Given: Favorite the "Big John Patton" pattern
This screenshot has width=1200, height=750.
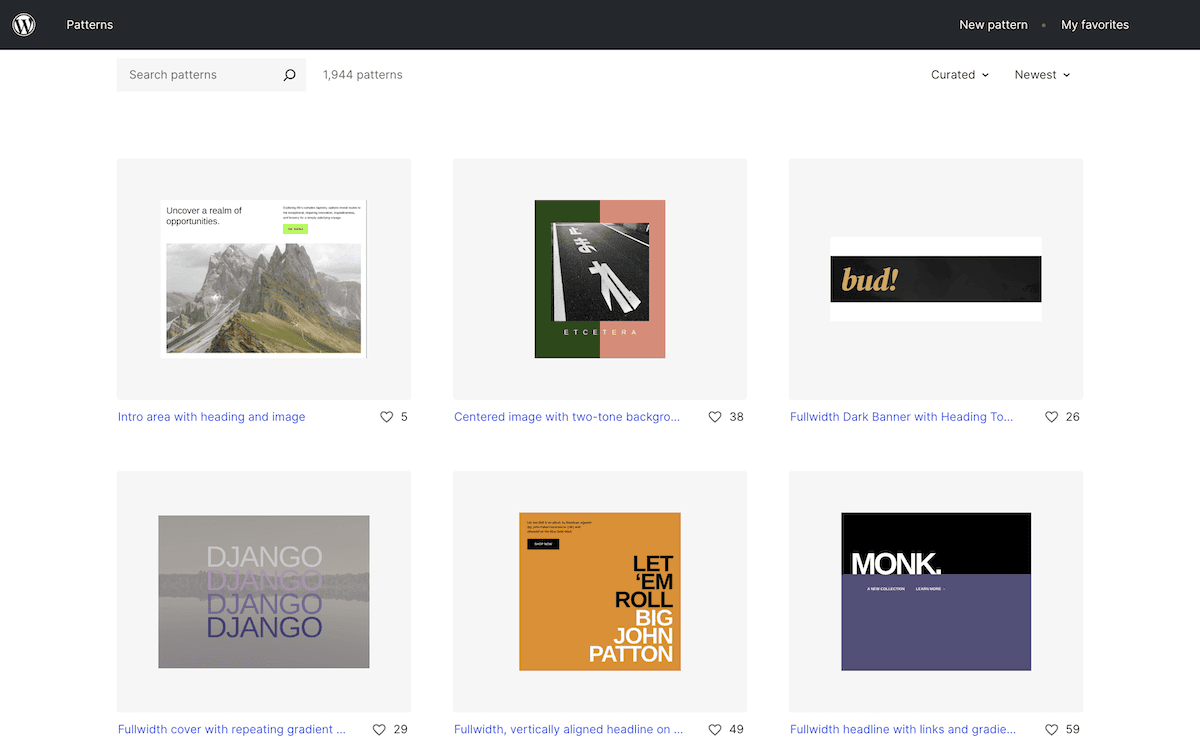Looking at the screenshot, I should pyautogui.click(x=716, y=729).
